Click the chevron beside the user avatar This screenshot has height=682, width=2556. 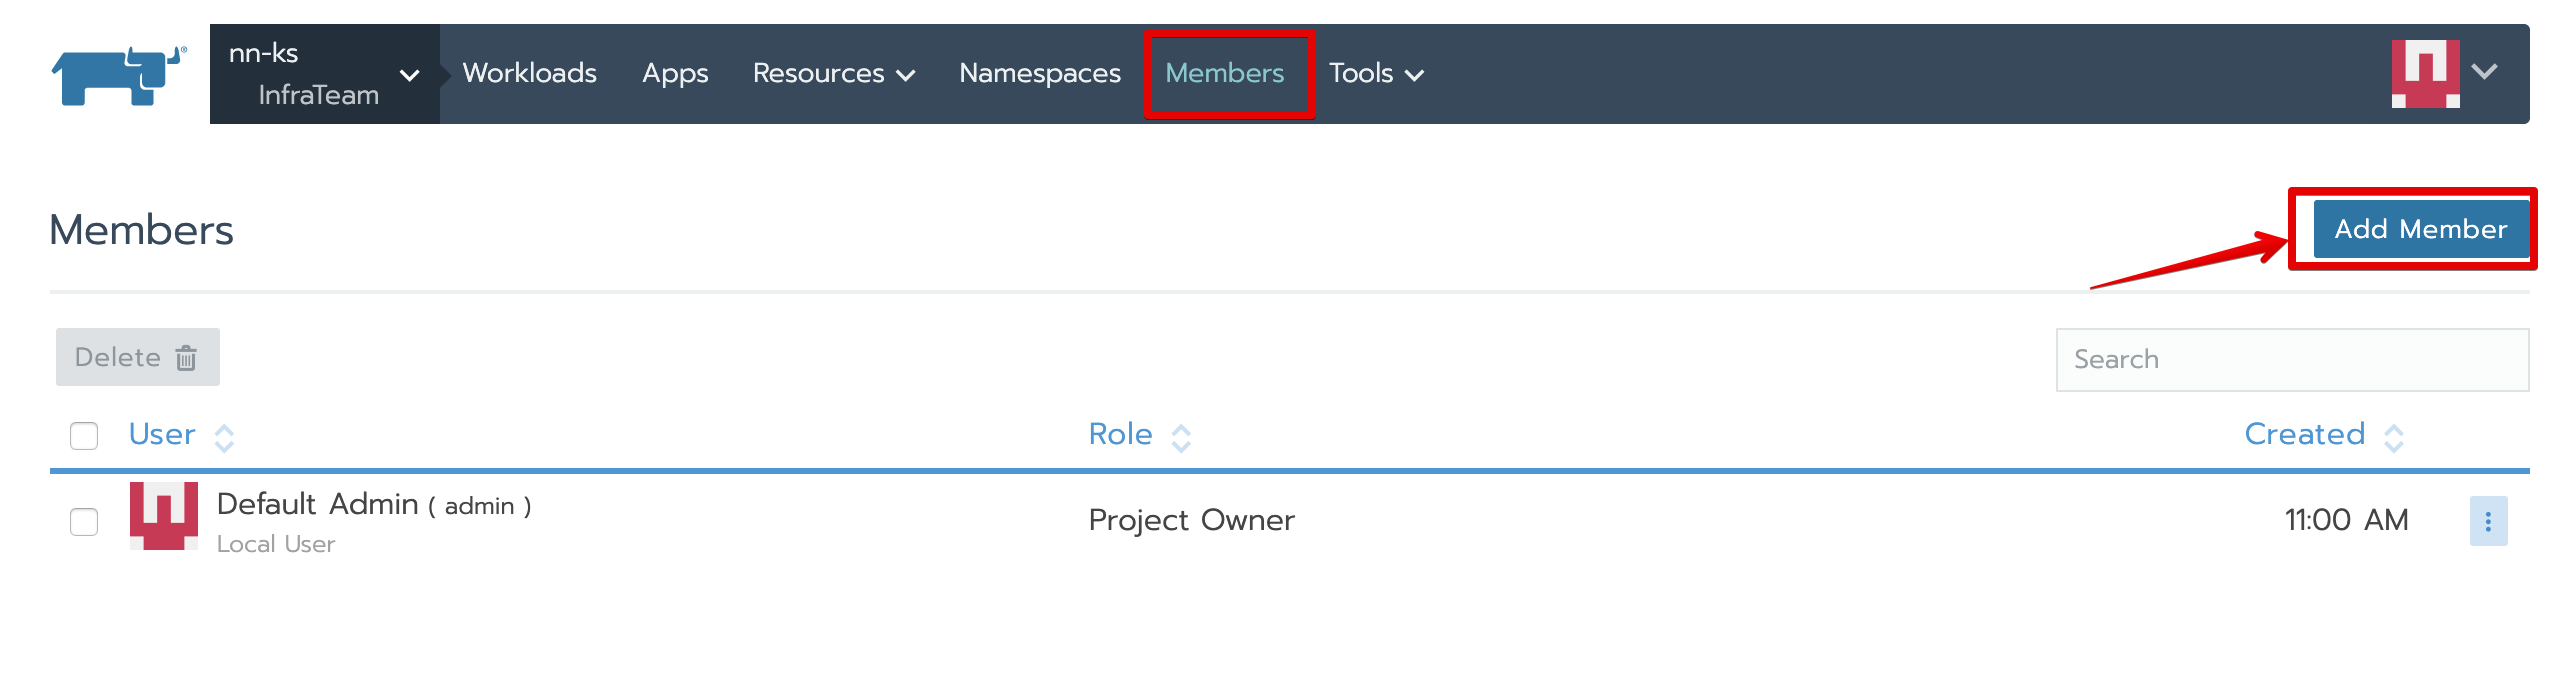(x=2485, y=72)
